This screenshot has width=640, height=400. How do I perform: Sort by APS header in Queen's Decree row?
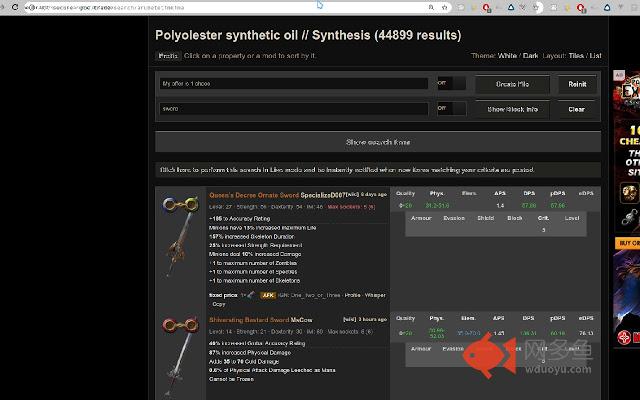coord(500,193)
